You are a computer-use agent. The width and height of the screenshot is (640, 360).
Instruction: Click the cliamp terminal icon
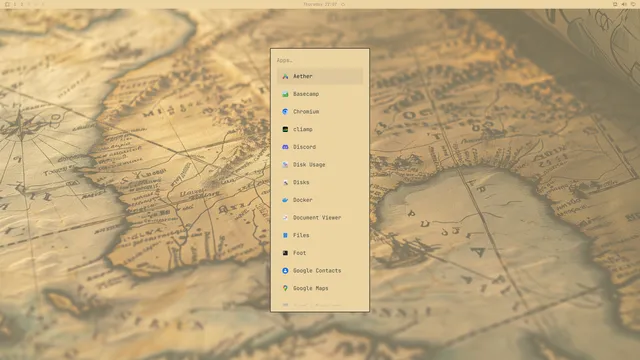coord(285,129)
